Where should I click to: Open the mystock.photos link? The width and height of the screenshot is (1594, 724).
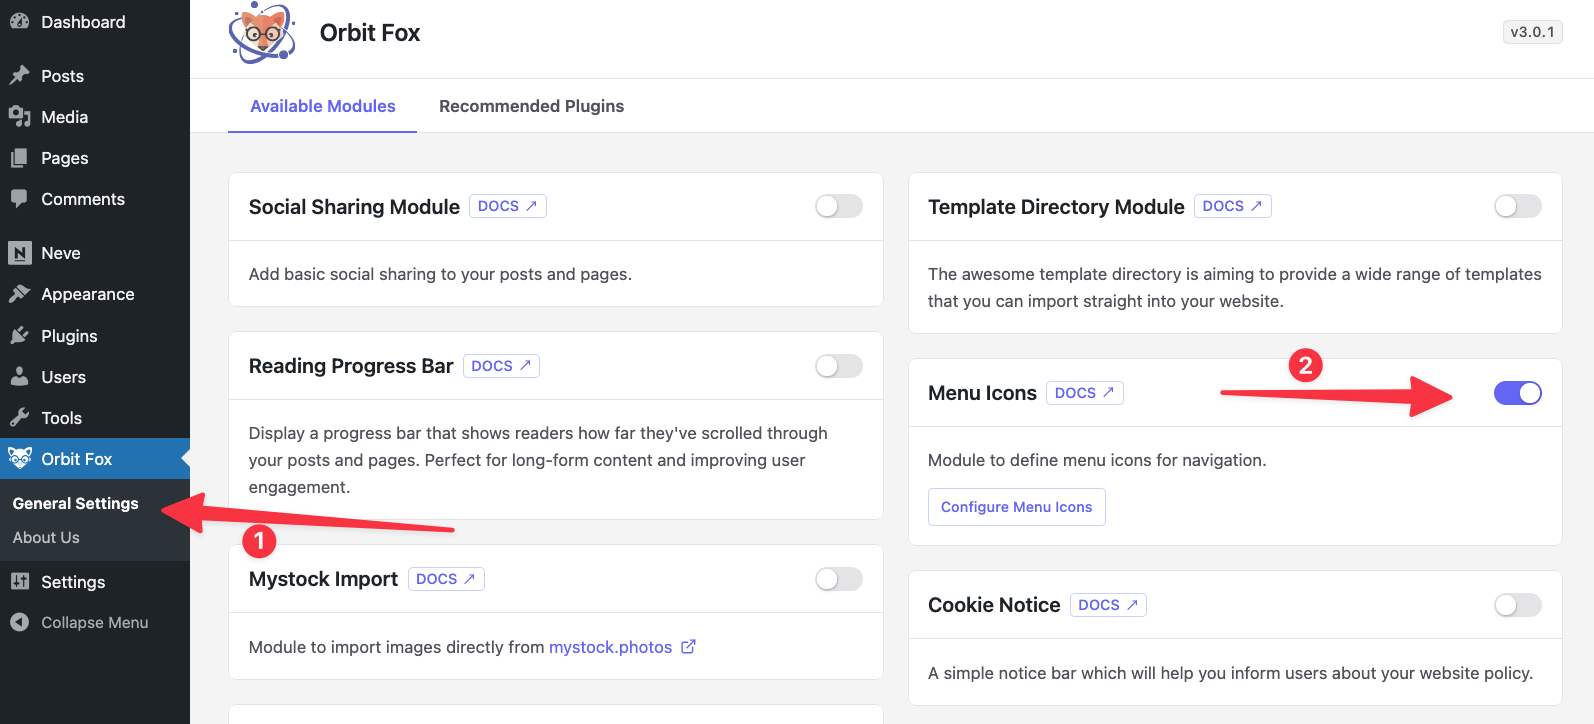610,647
